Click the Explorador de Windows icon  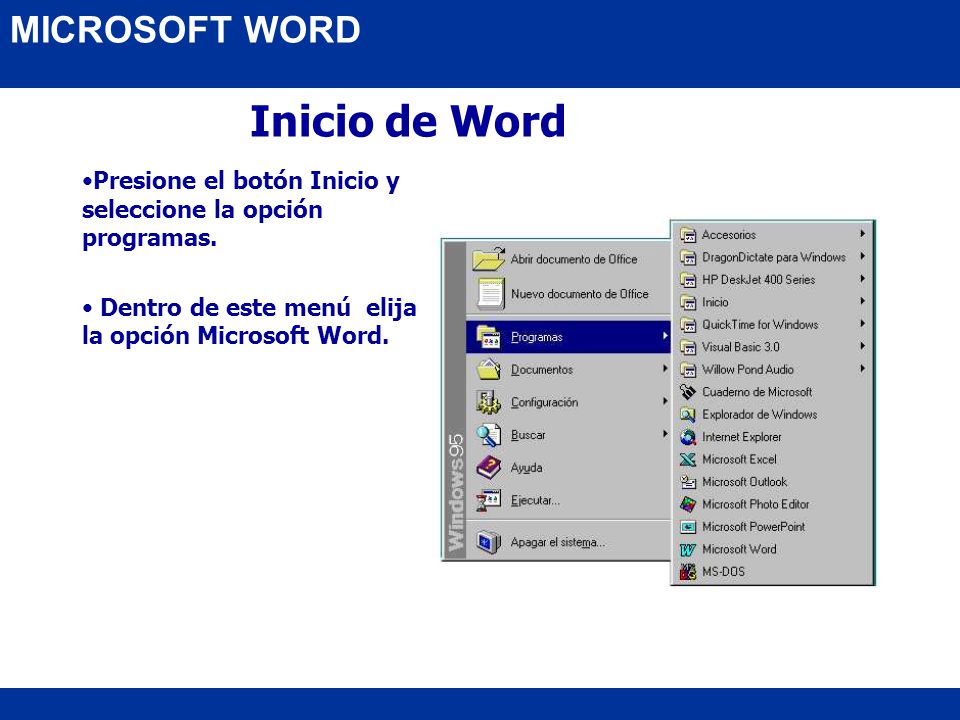pos(688,414)
